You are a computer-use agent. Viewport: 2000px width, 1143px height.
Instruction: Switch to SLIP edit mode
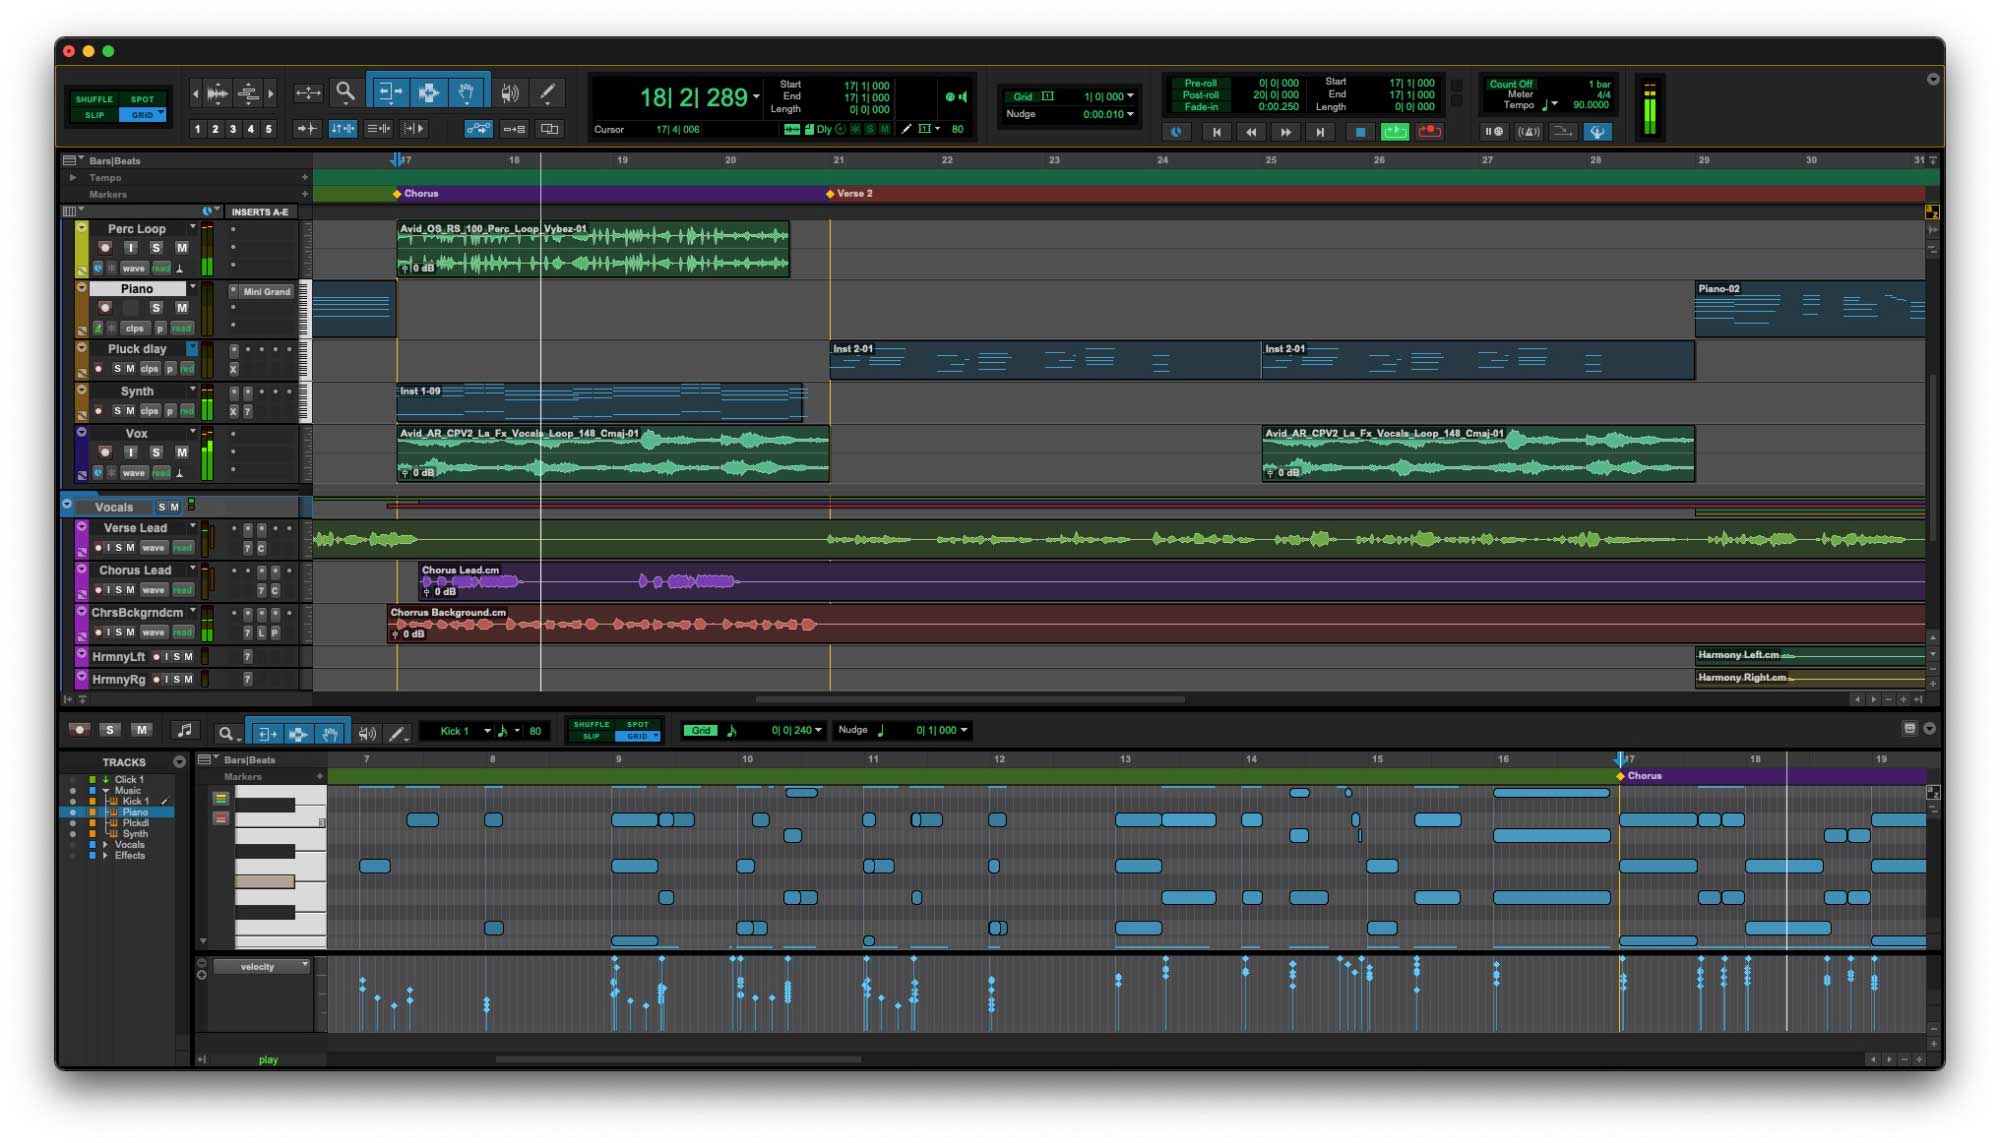click(x=93, y=115)
